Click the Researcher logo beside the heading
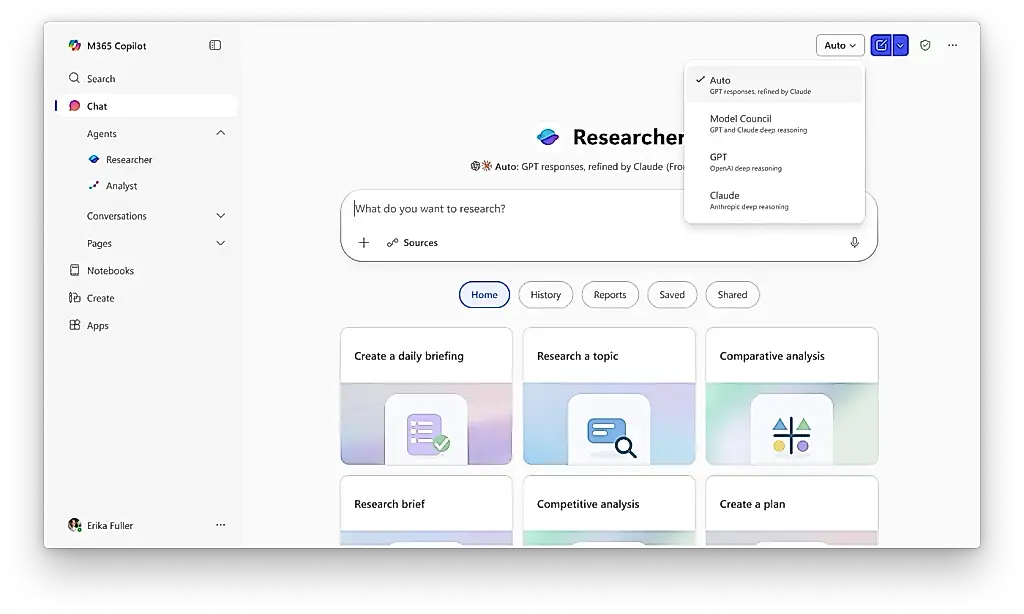 [548, 137]
